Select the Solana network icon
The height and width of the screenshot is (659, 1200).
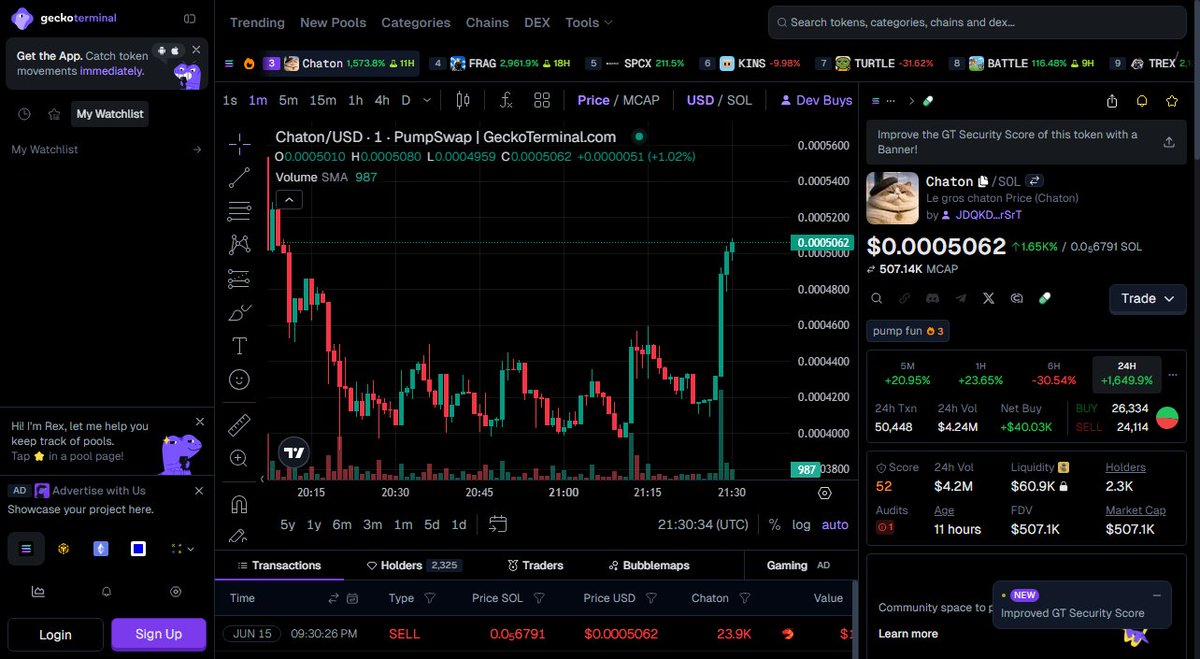26,548
